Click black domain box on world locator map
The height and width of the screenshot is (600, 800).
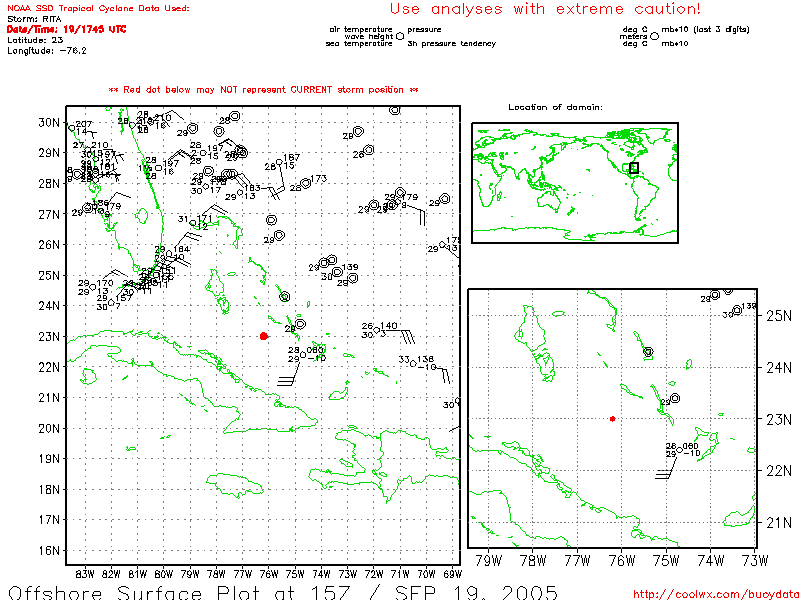click(633, 168)
